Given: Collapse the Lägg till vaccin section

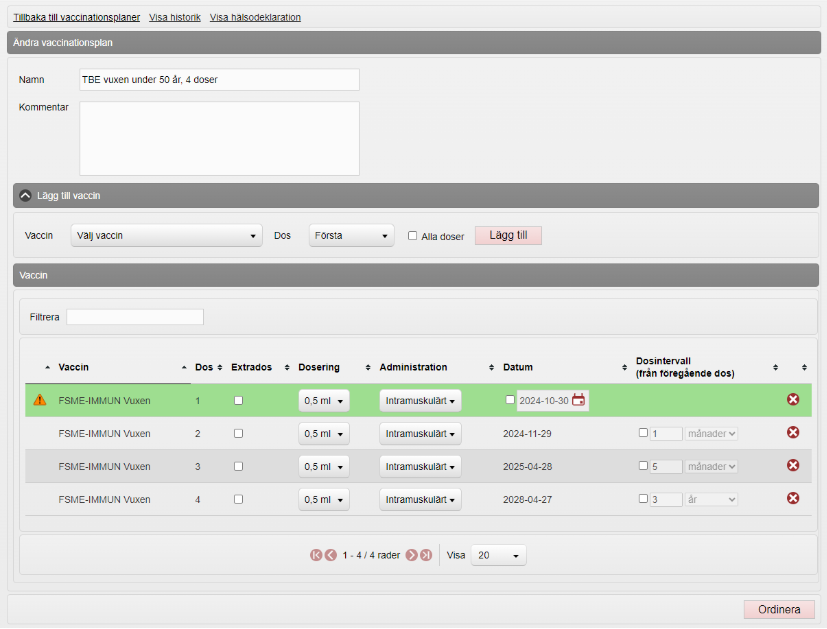Looking at the screenshot, I should click(26, 196).
